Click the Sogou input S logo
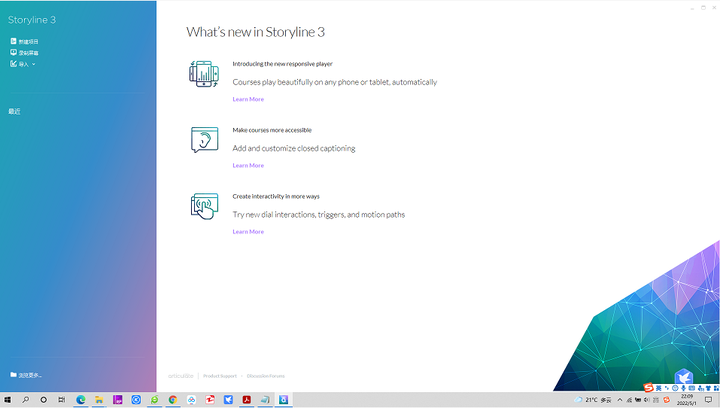This screenshot has height=408, width=720. (648, 388)
